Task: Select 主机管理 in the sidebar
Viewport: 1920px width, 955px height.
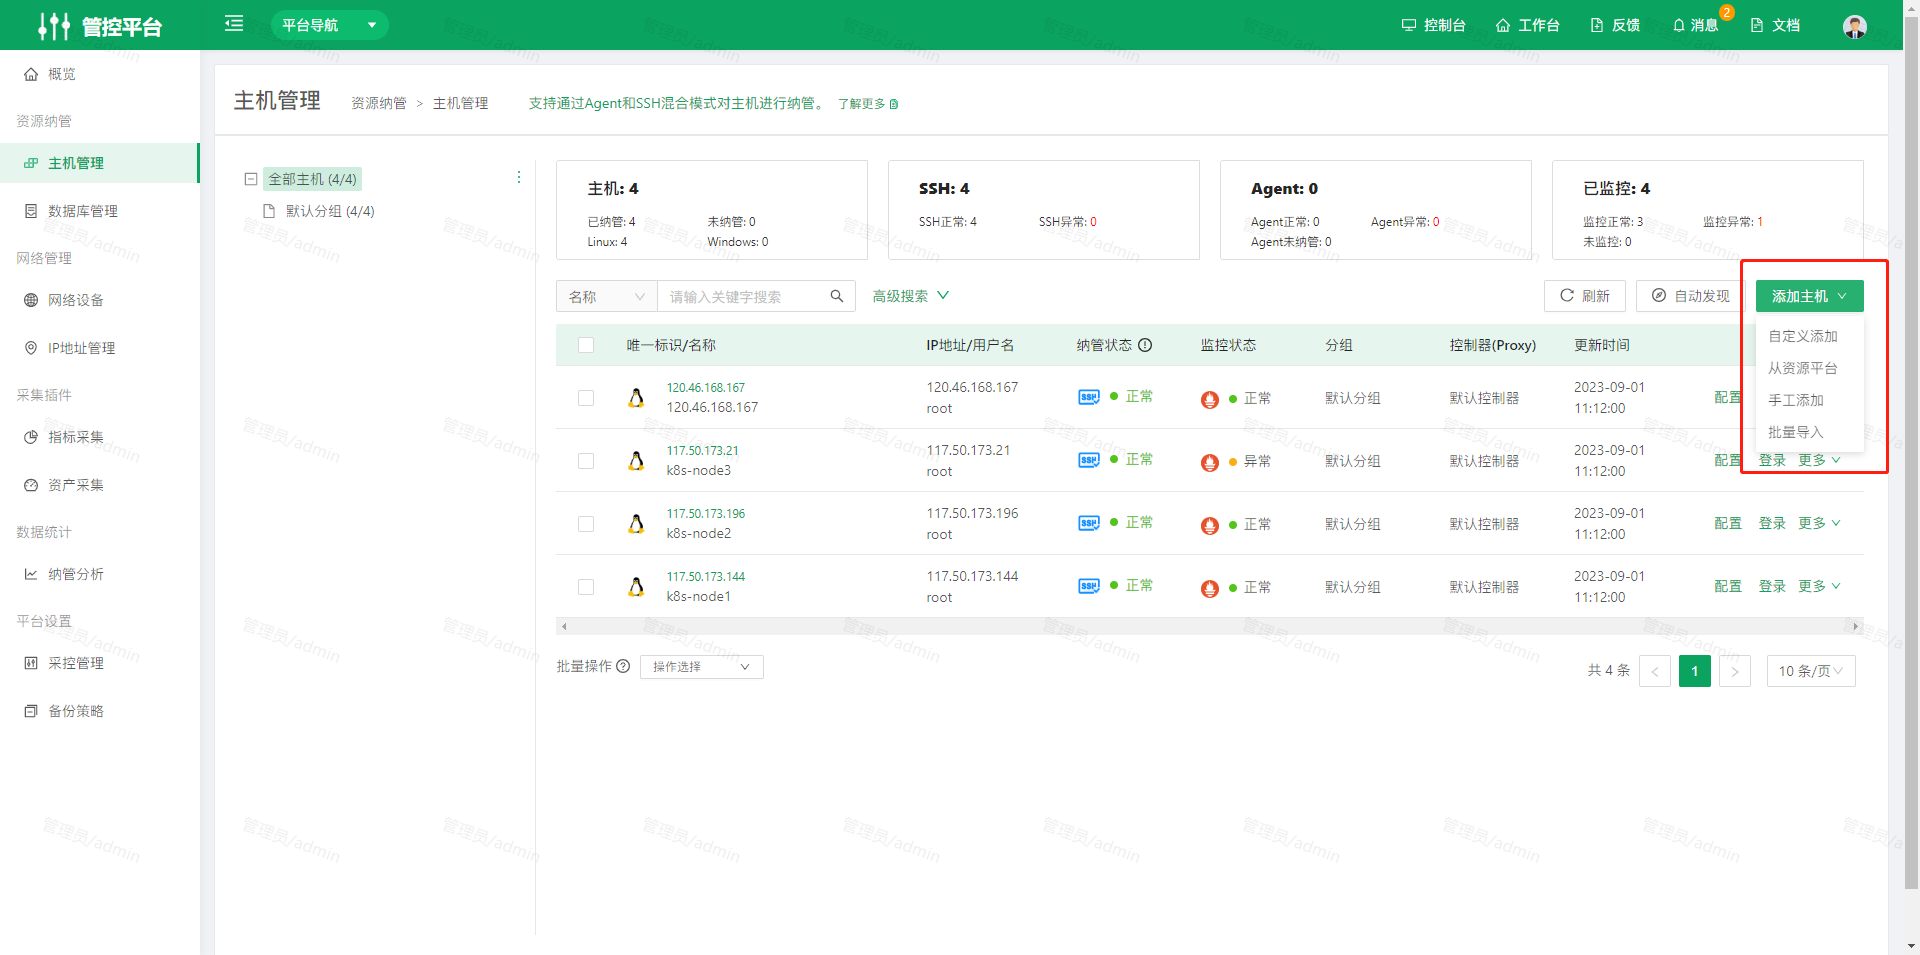Action: 99,163
